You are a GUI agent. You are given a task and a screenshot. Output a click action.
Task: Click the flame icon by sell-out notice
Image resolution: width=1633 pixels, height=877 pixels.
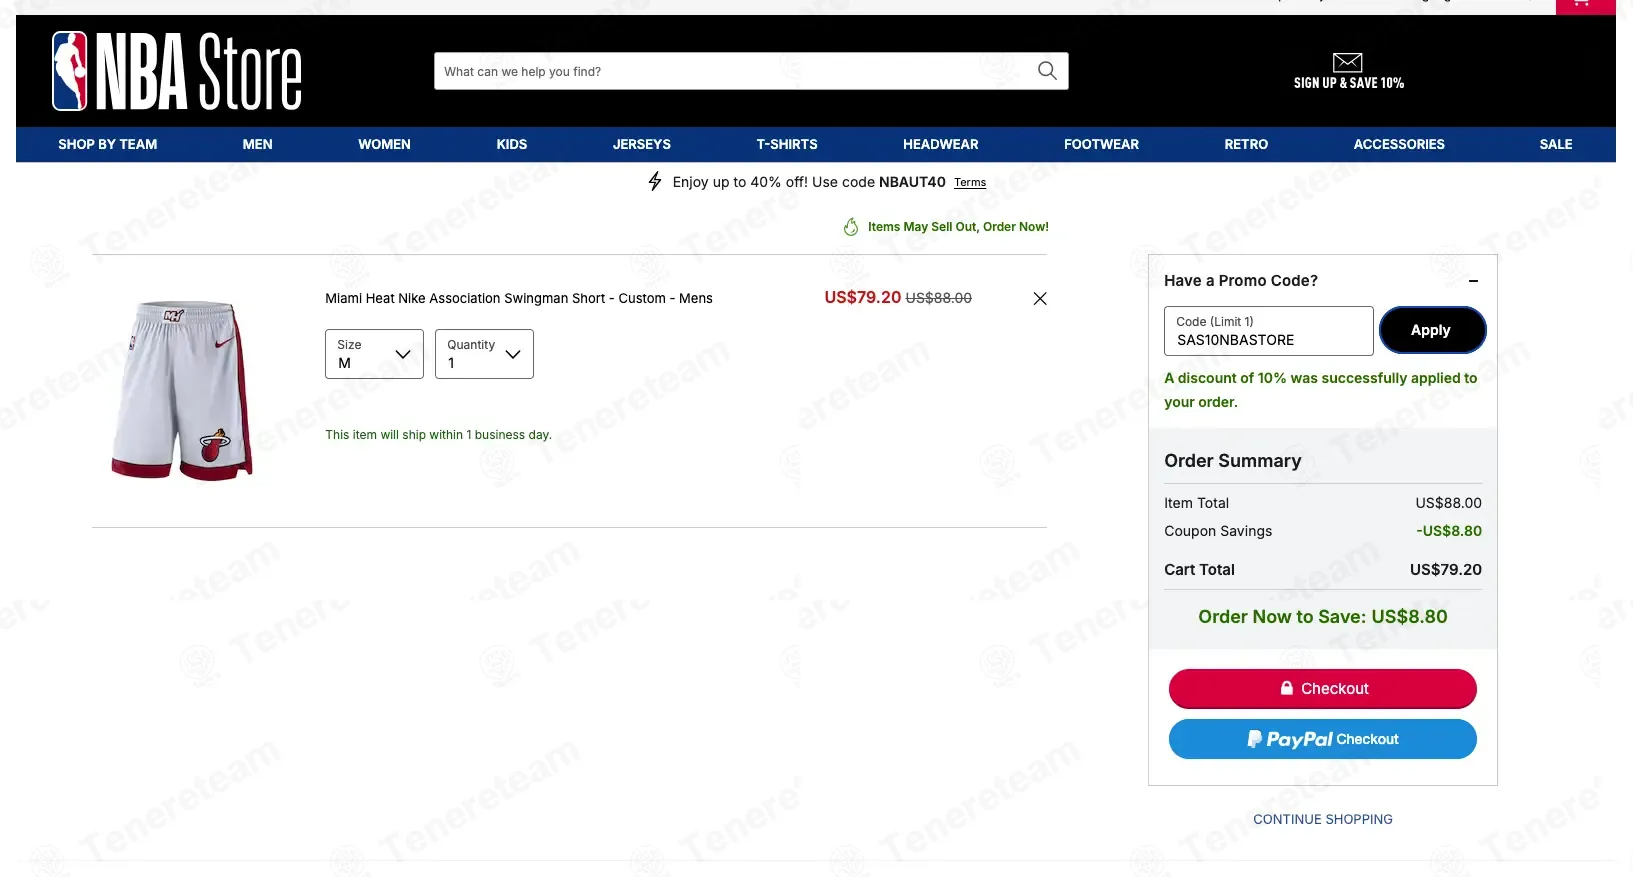click(x=851, y=227)
